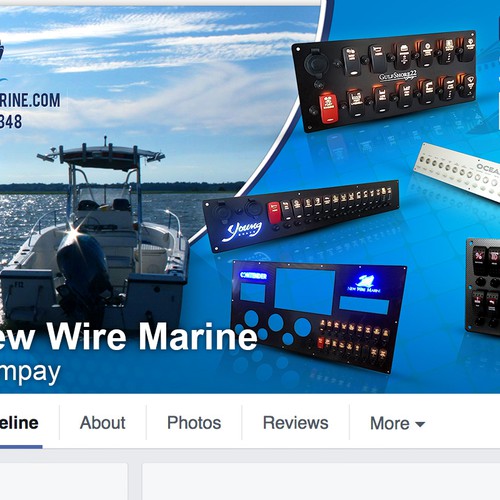Click the website address text in cover
This screenshot has height=500, width=500.
pyautogui.click(x=30, y=100)
